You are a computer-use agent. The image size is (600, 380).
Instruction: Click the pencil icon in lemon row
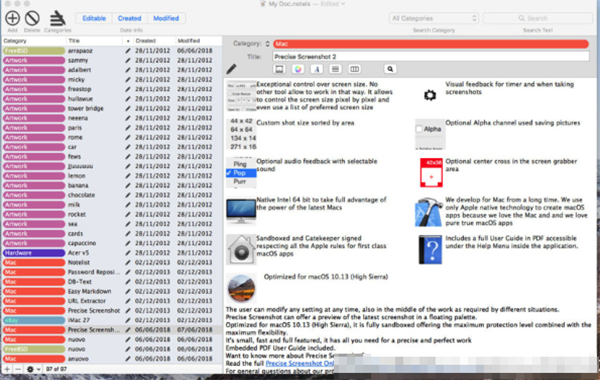tap(128, 176)
